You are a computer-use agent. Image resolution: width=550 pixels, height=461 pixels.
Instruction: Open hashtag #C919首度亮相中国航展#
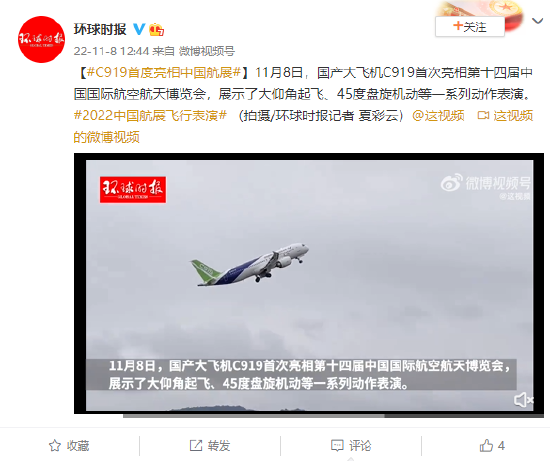163,73
